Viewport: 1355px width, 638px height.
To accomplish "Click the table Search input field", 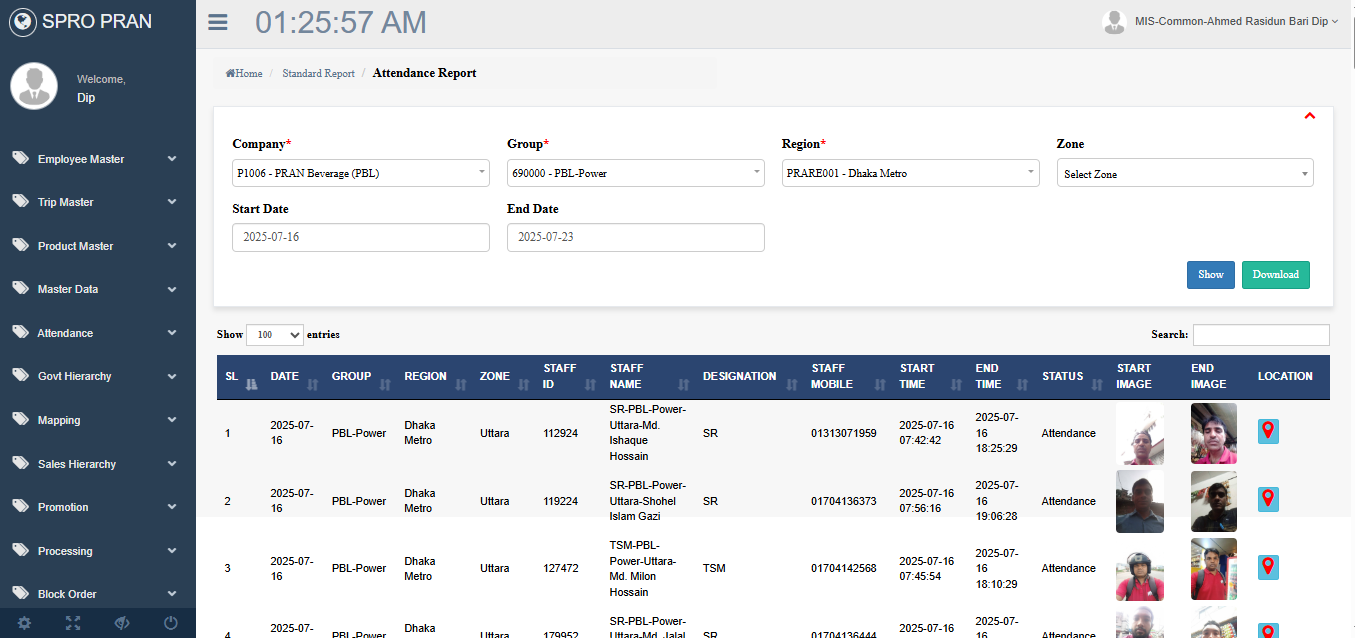I will (x=1260, y=335).
